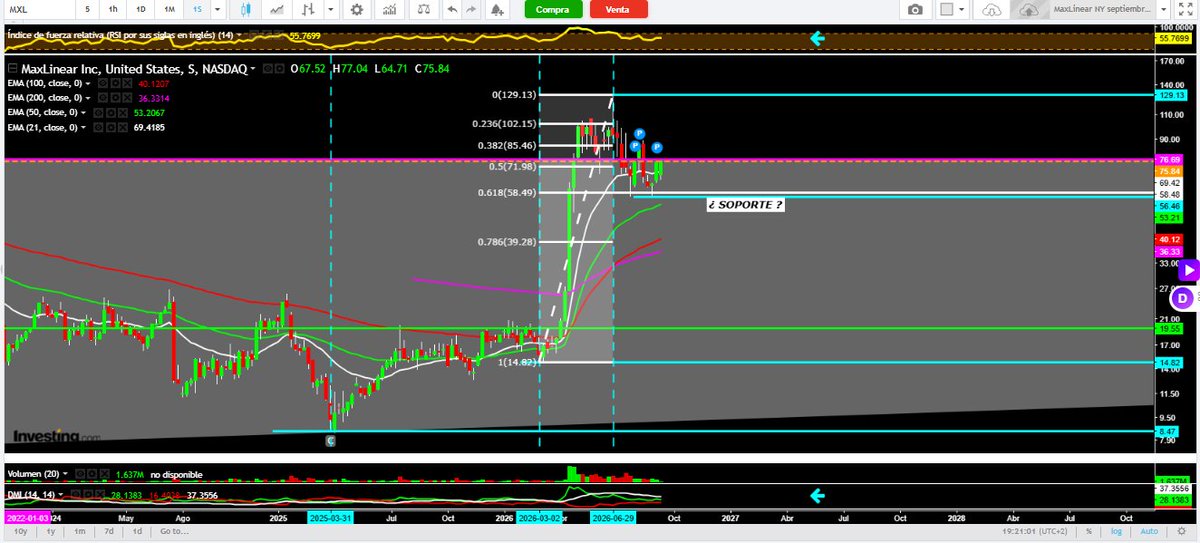Screen dimensions: 1200x543
Task: Hide the RSI indicator line
Action: 253,35
